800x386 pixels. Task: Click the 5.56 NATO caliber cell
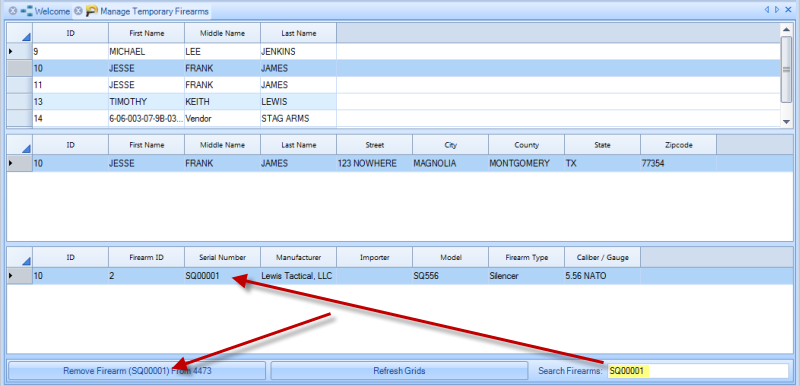[x=603, y=276]
